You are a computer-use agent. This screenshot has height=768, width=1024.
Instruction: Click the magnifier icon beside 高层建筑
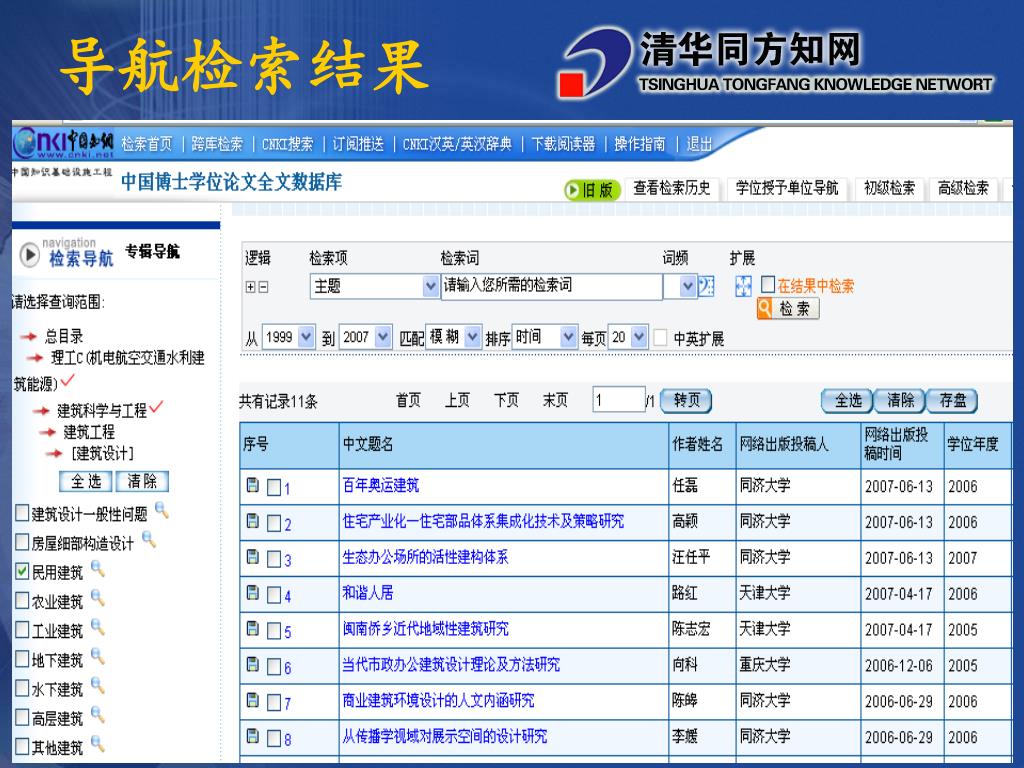[98, 714]
